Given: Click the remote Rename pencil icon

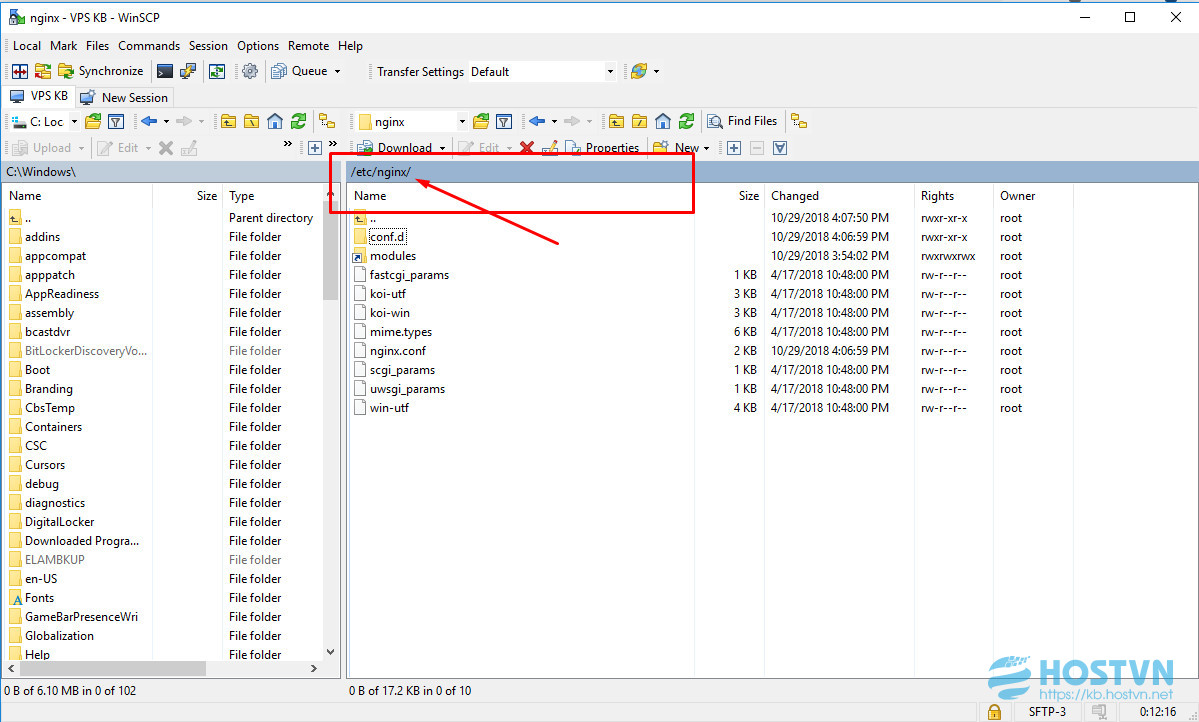Looking at the screenshot, I should [550, 148].
